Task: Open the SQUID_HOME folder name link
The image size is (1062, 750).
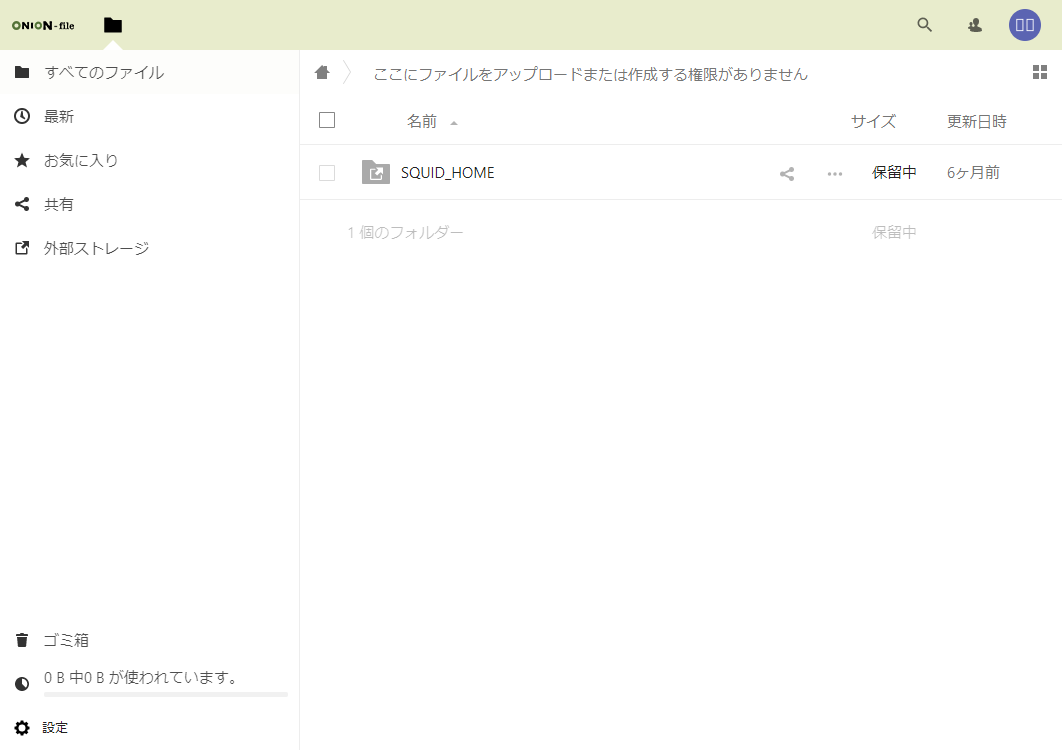Action: point(447,173)
